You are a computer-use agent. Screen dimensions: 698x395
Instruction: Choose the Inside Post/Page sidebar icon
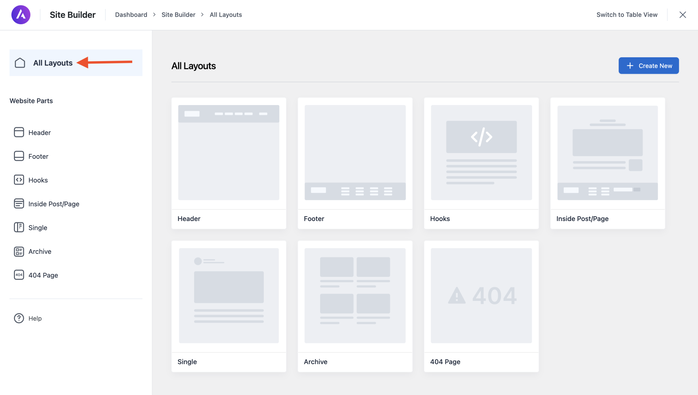coord(19,204)
